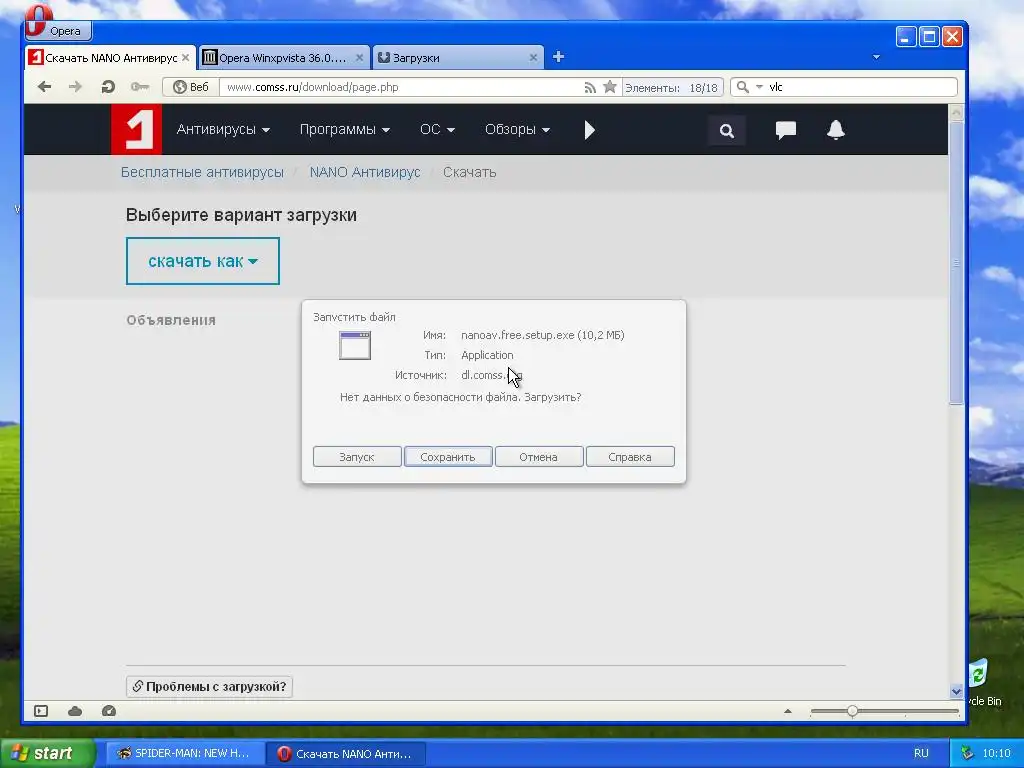
Task: Go forward with the forward arrow
Action: [76, 87]
